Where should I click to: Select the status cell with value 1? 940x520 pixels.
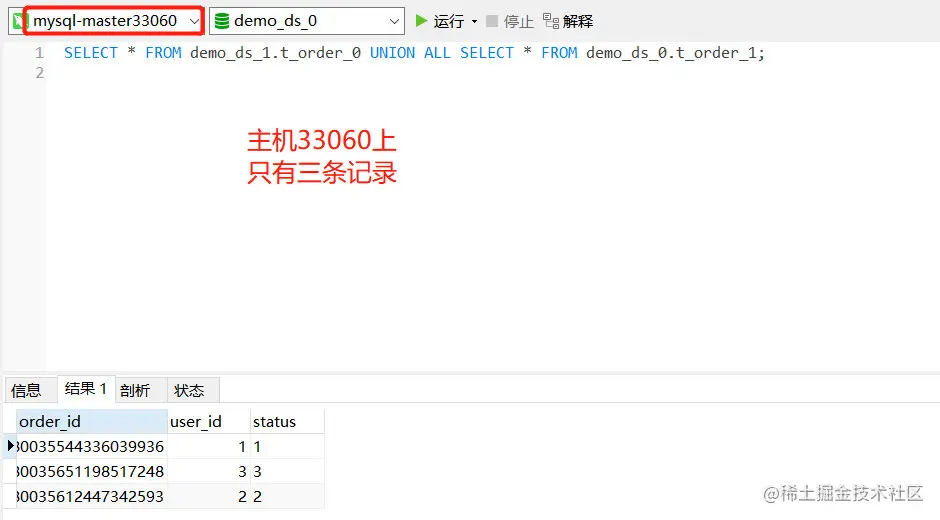coord(287,446)
